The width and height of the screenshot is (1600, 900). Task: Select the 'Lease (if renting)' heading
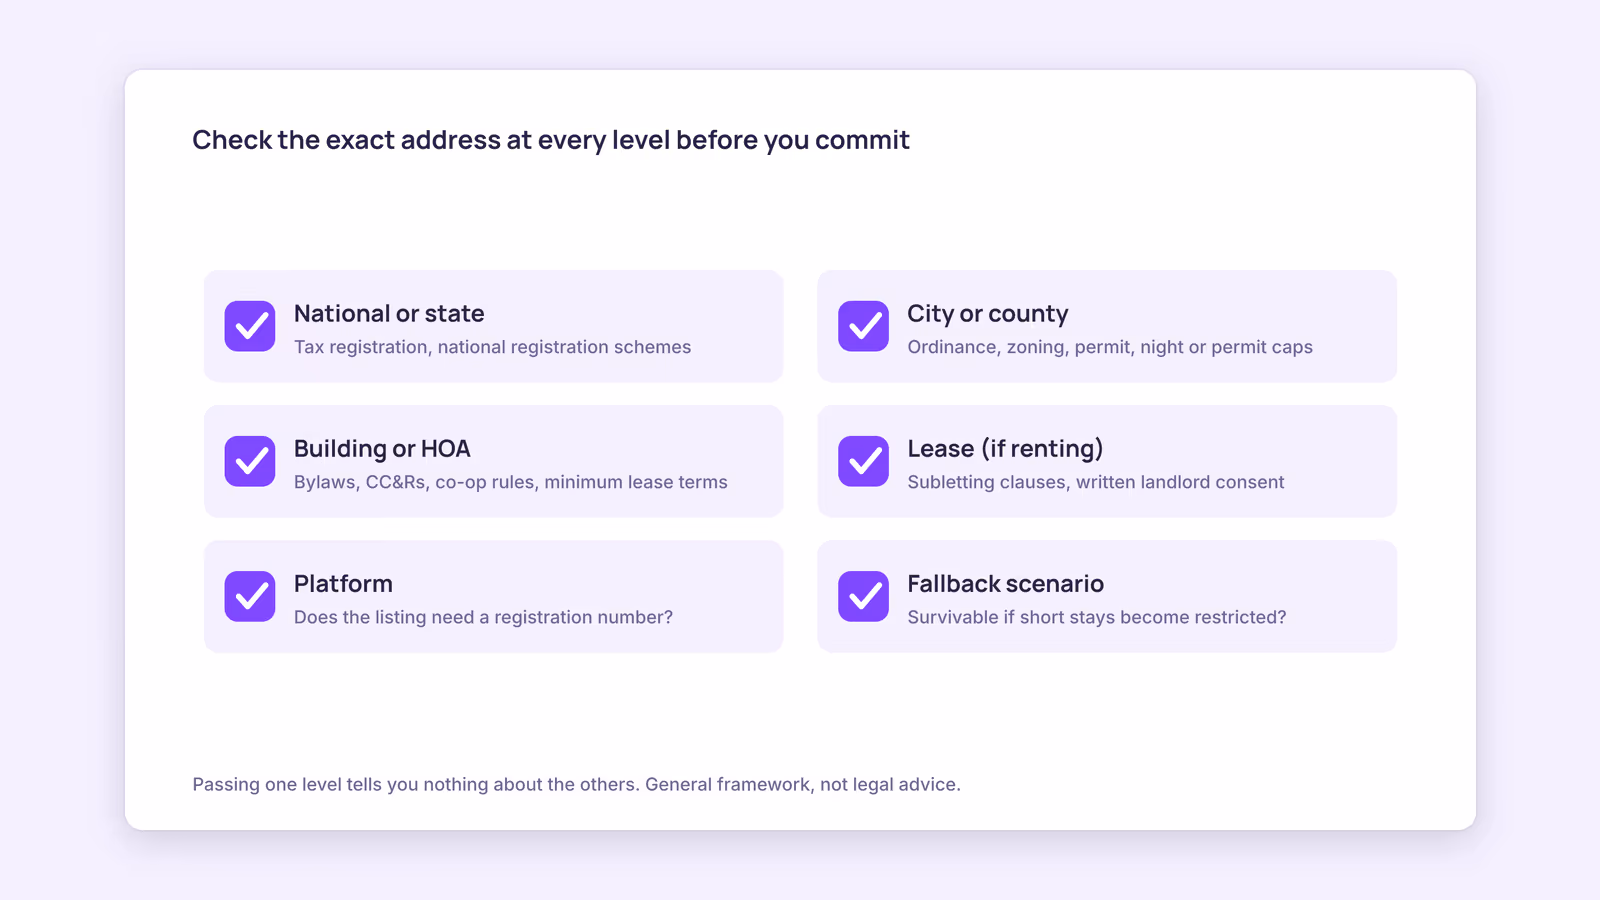click(1005, 449)
